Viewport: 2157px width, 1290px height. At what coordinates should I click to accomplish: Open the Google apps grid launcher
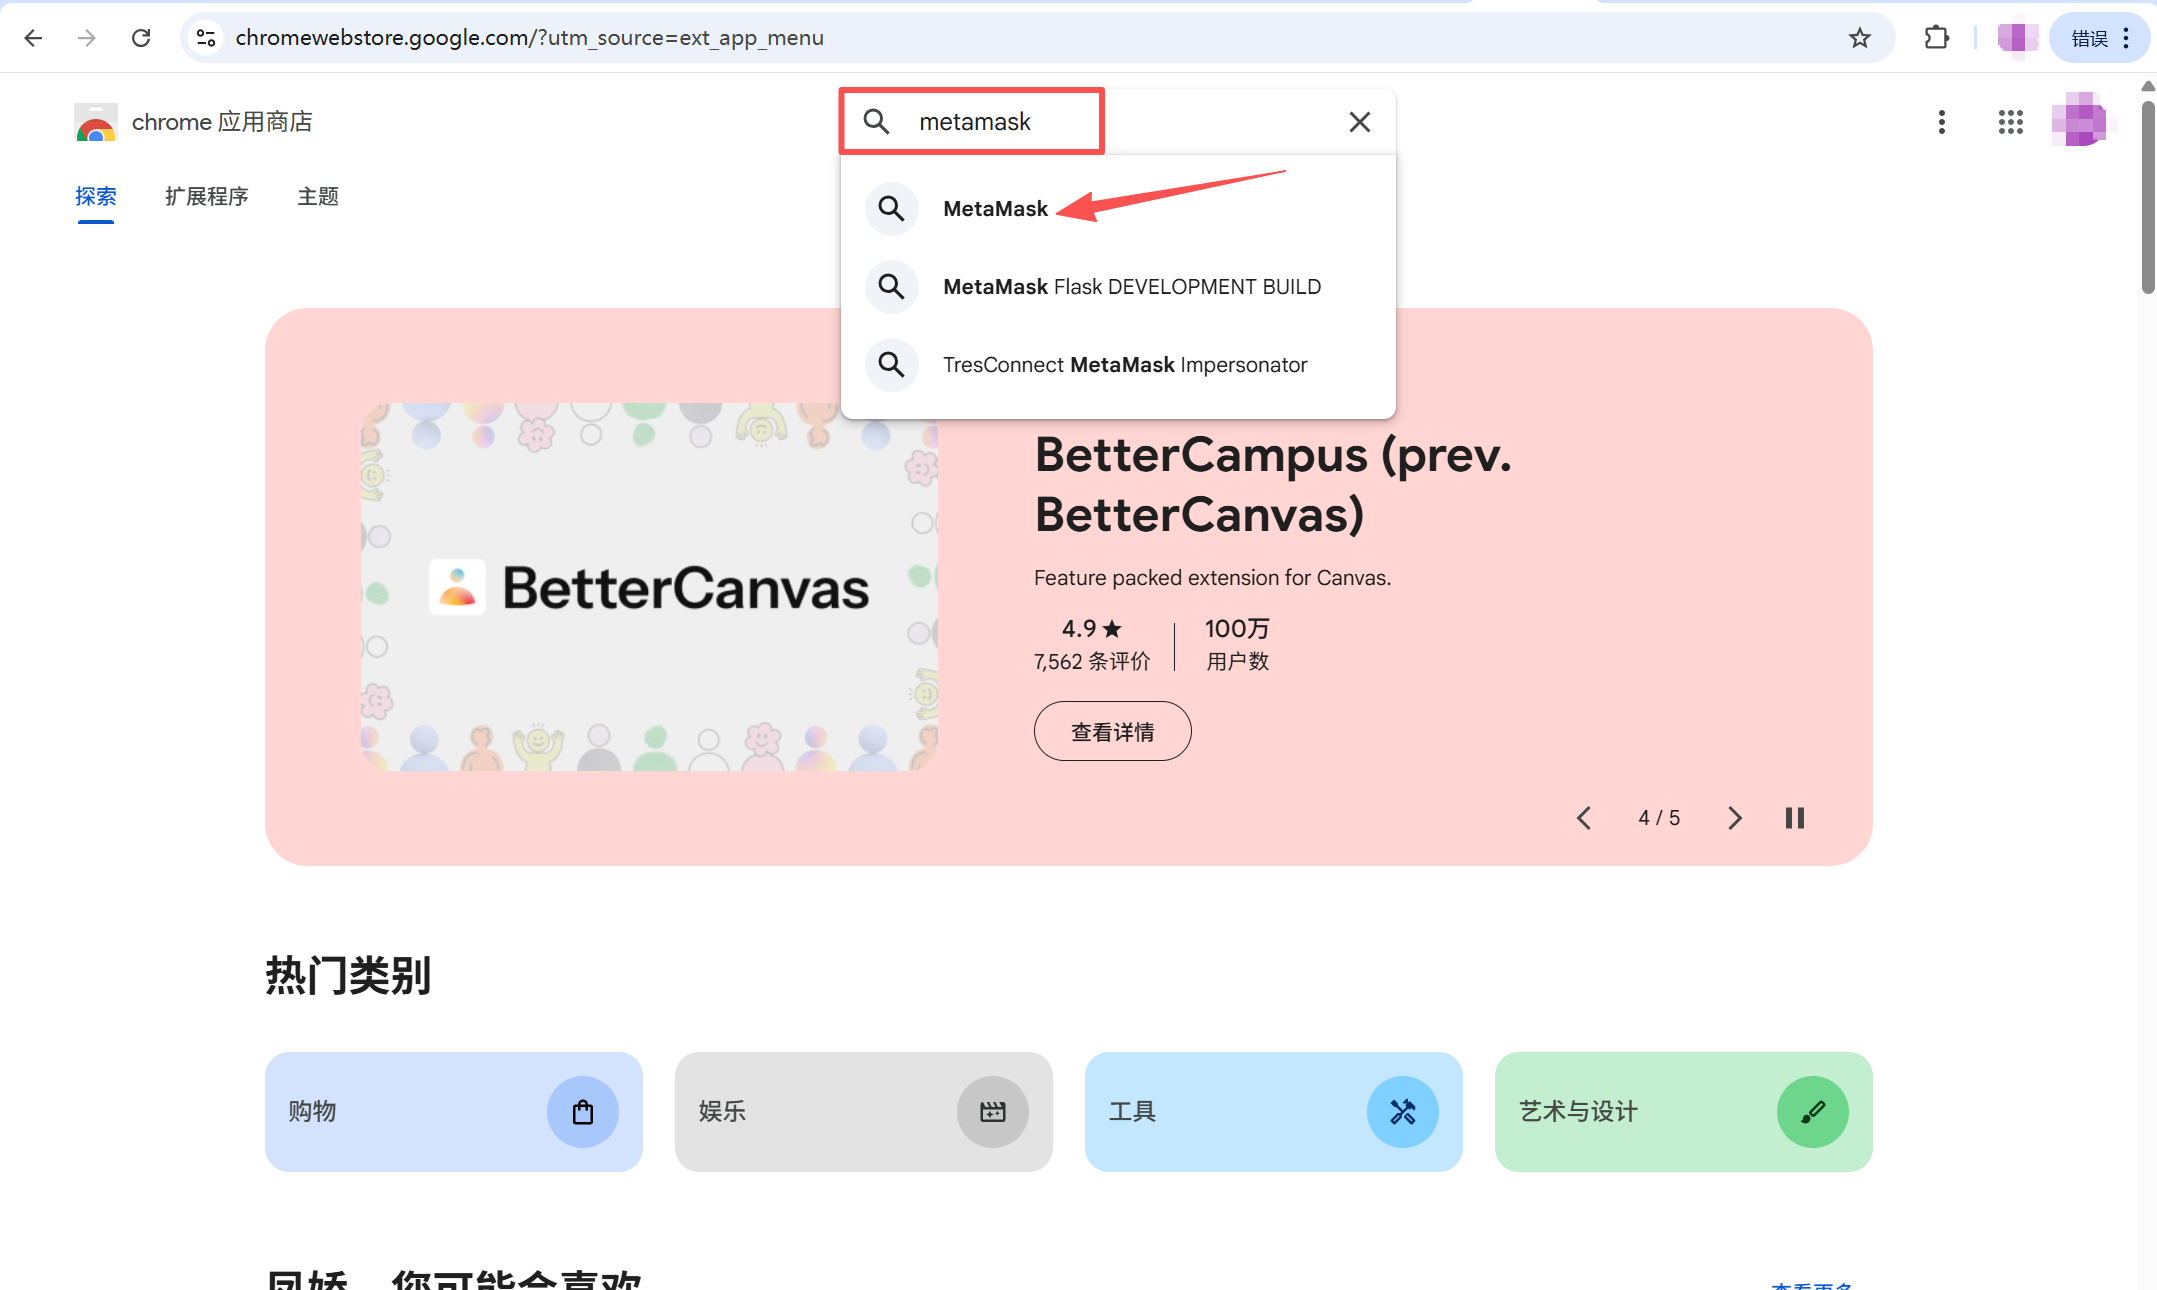pos(2009,121)
